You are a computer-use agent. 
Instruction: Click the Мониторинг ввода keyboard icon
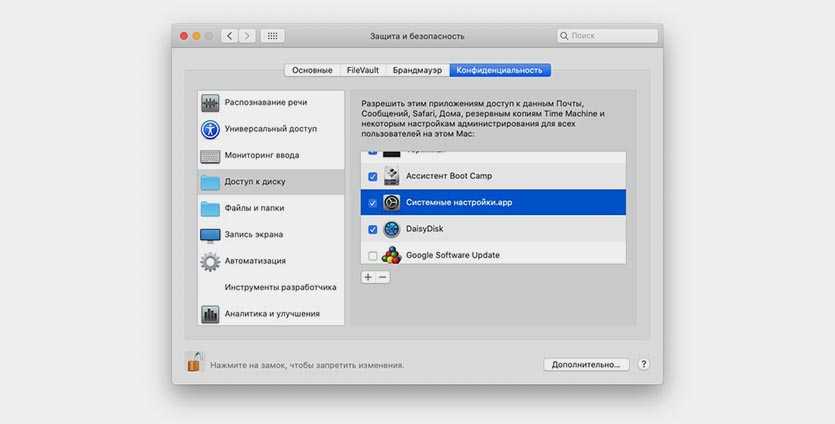[210, 156]
